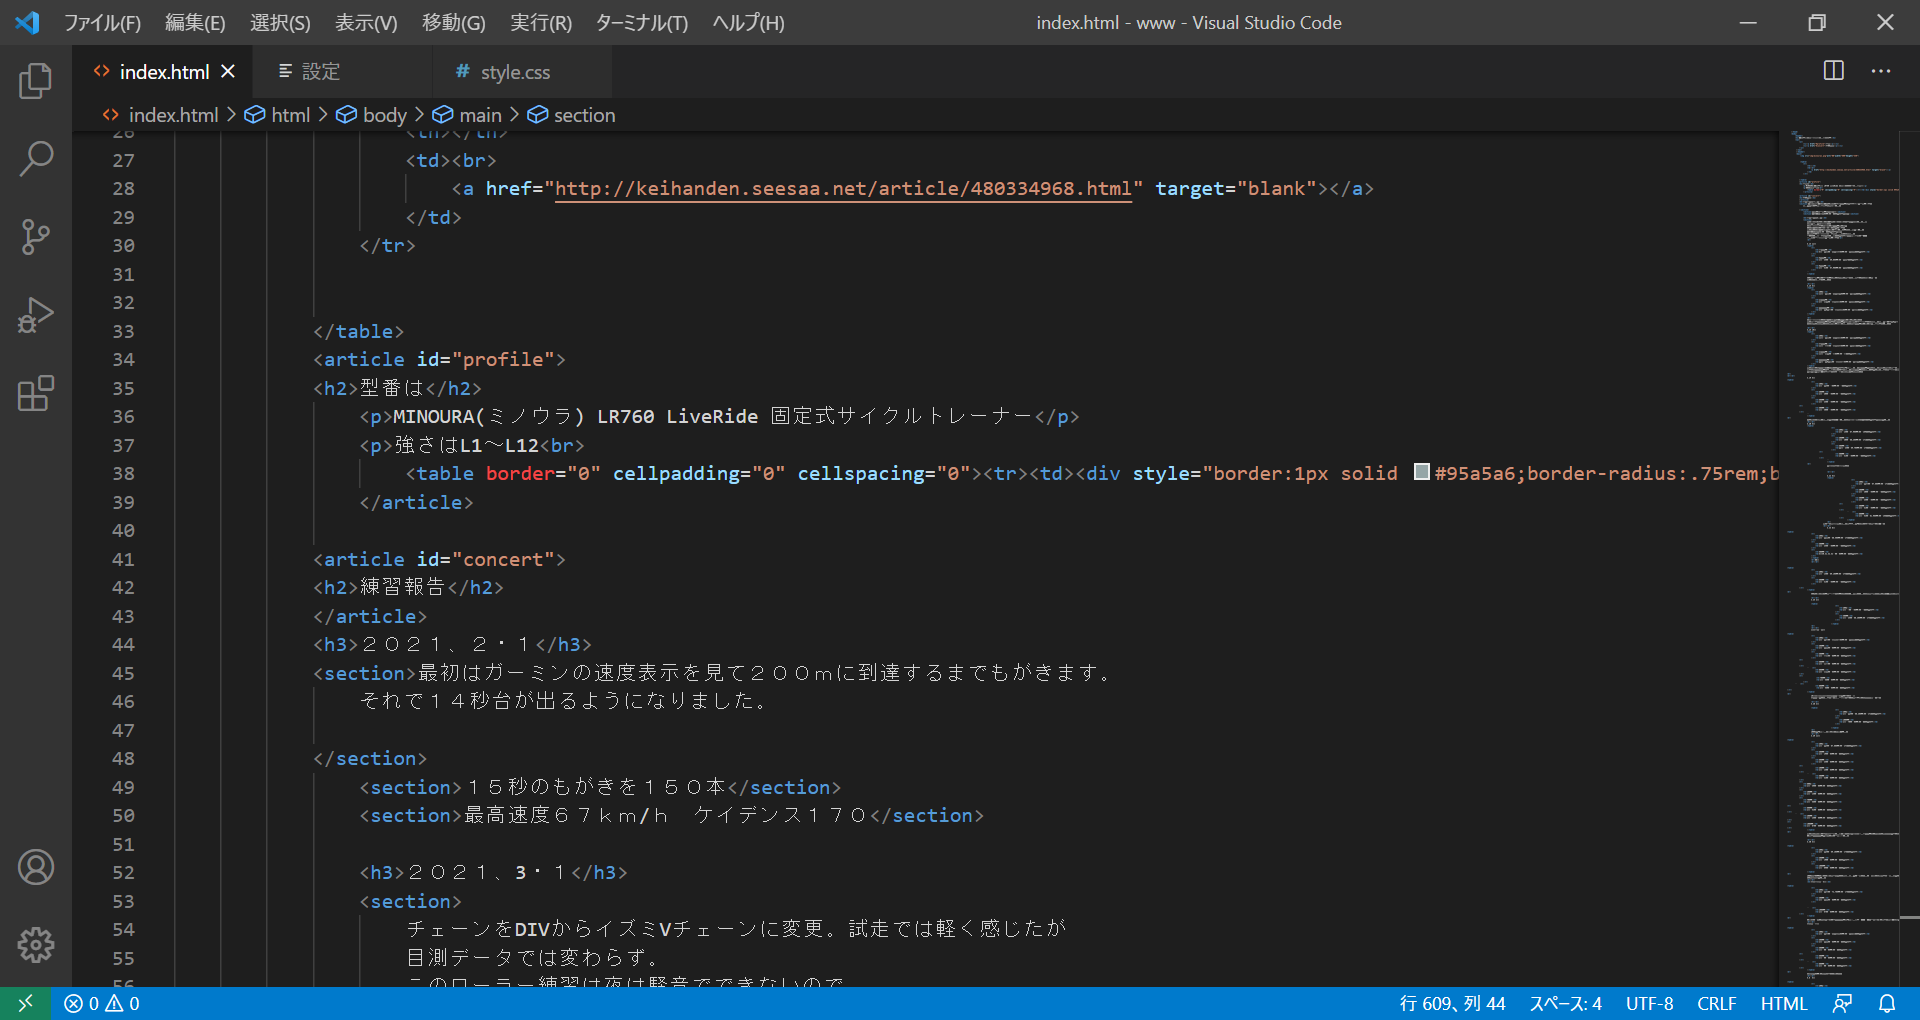Screen dimensions: 1920x1020
Task: Open the ファイル(F) menu
Action: tap(102, 22)
